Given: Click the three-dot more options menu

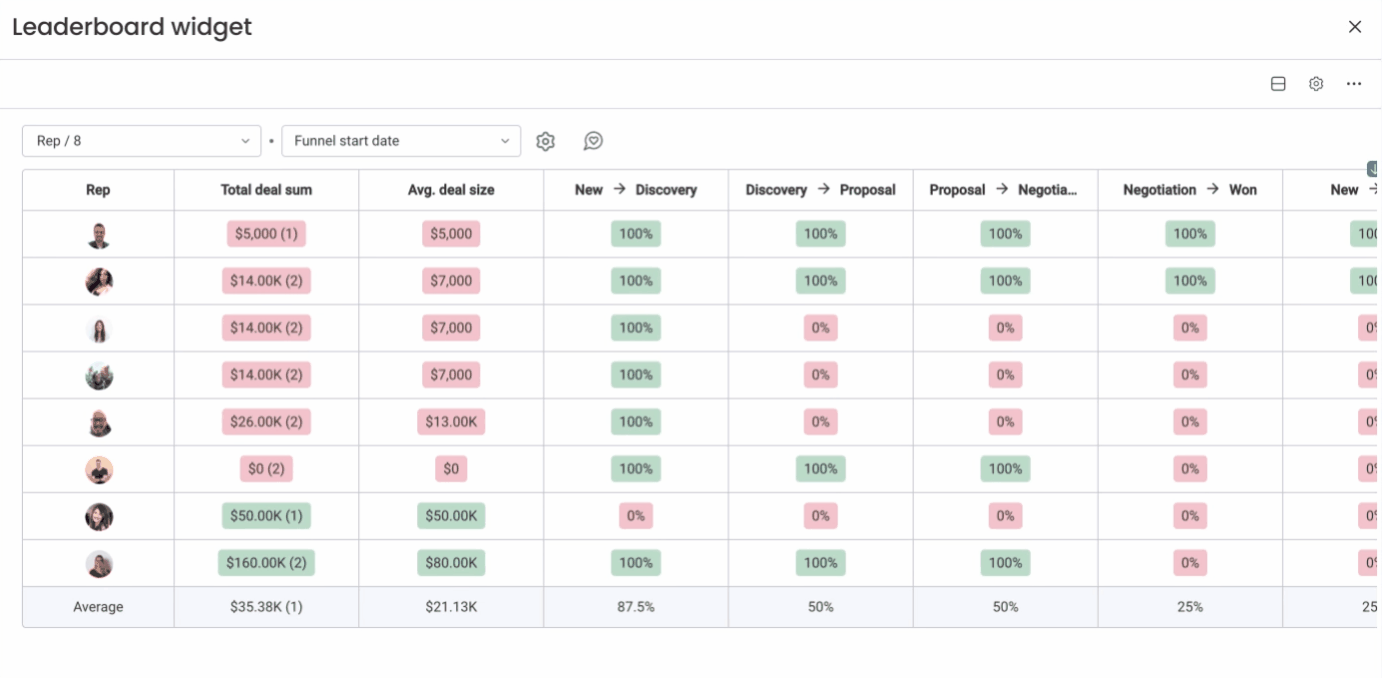Looking at the screenshot, I should 1353,84.
